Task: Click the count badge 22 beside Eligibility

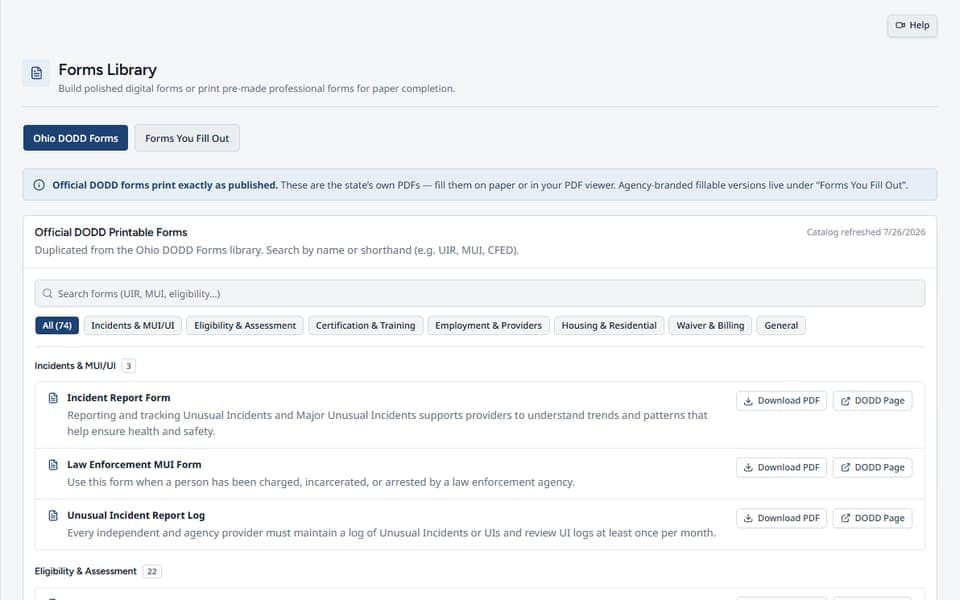Action: (152, 571)
